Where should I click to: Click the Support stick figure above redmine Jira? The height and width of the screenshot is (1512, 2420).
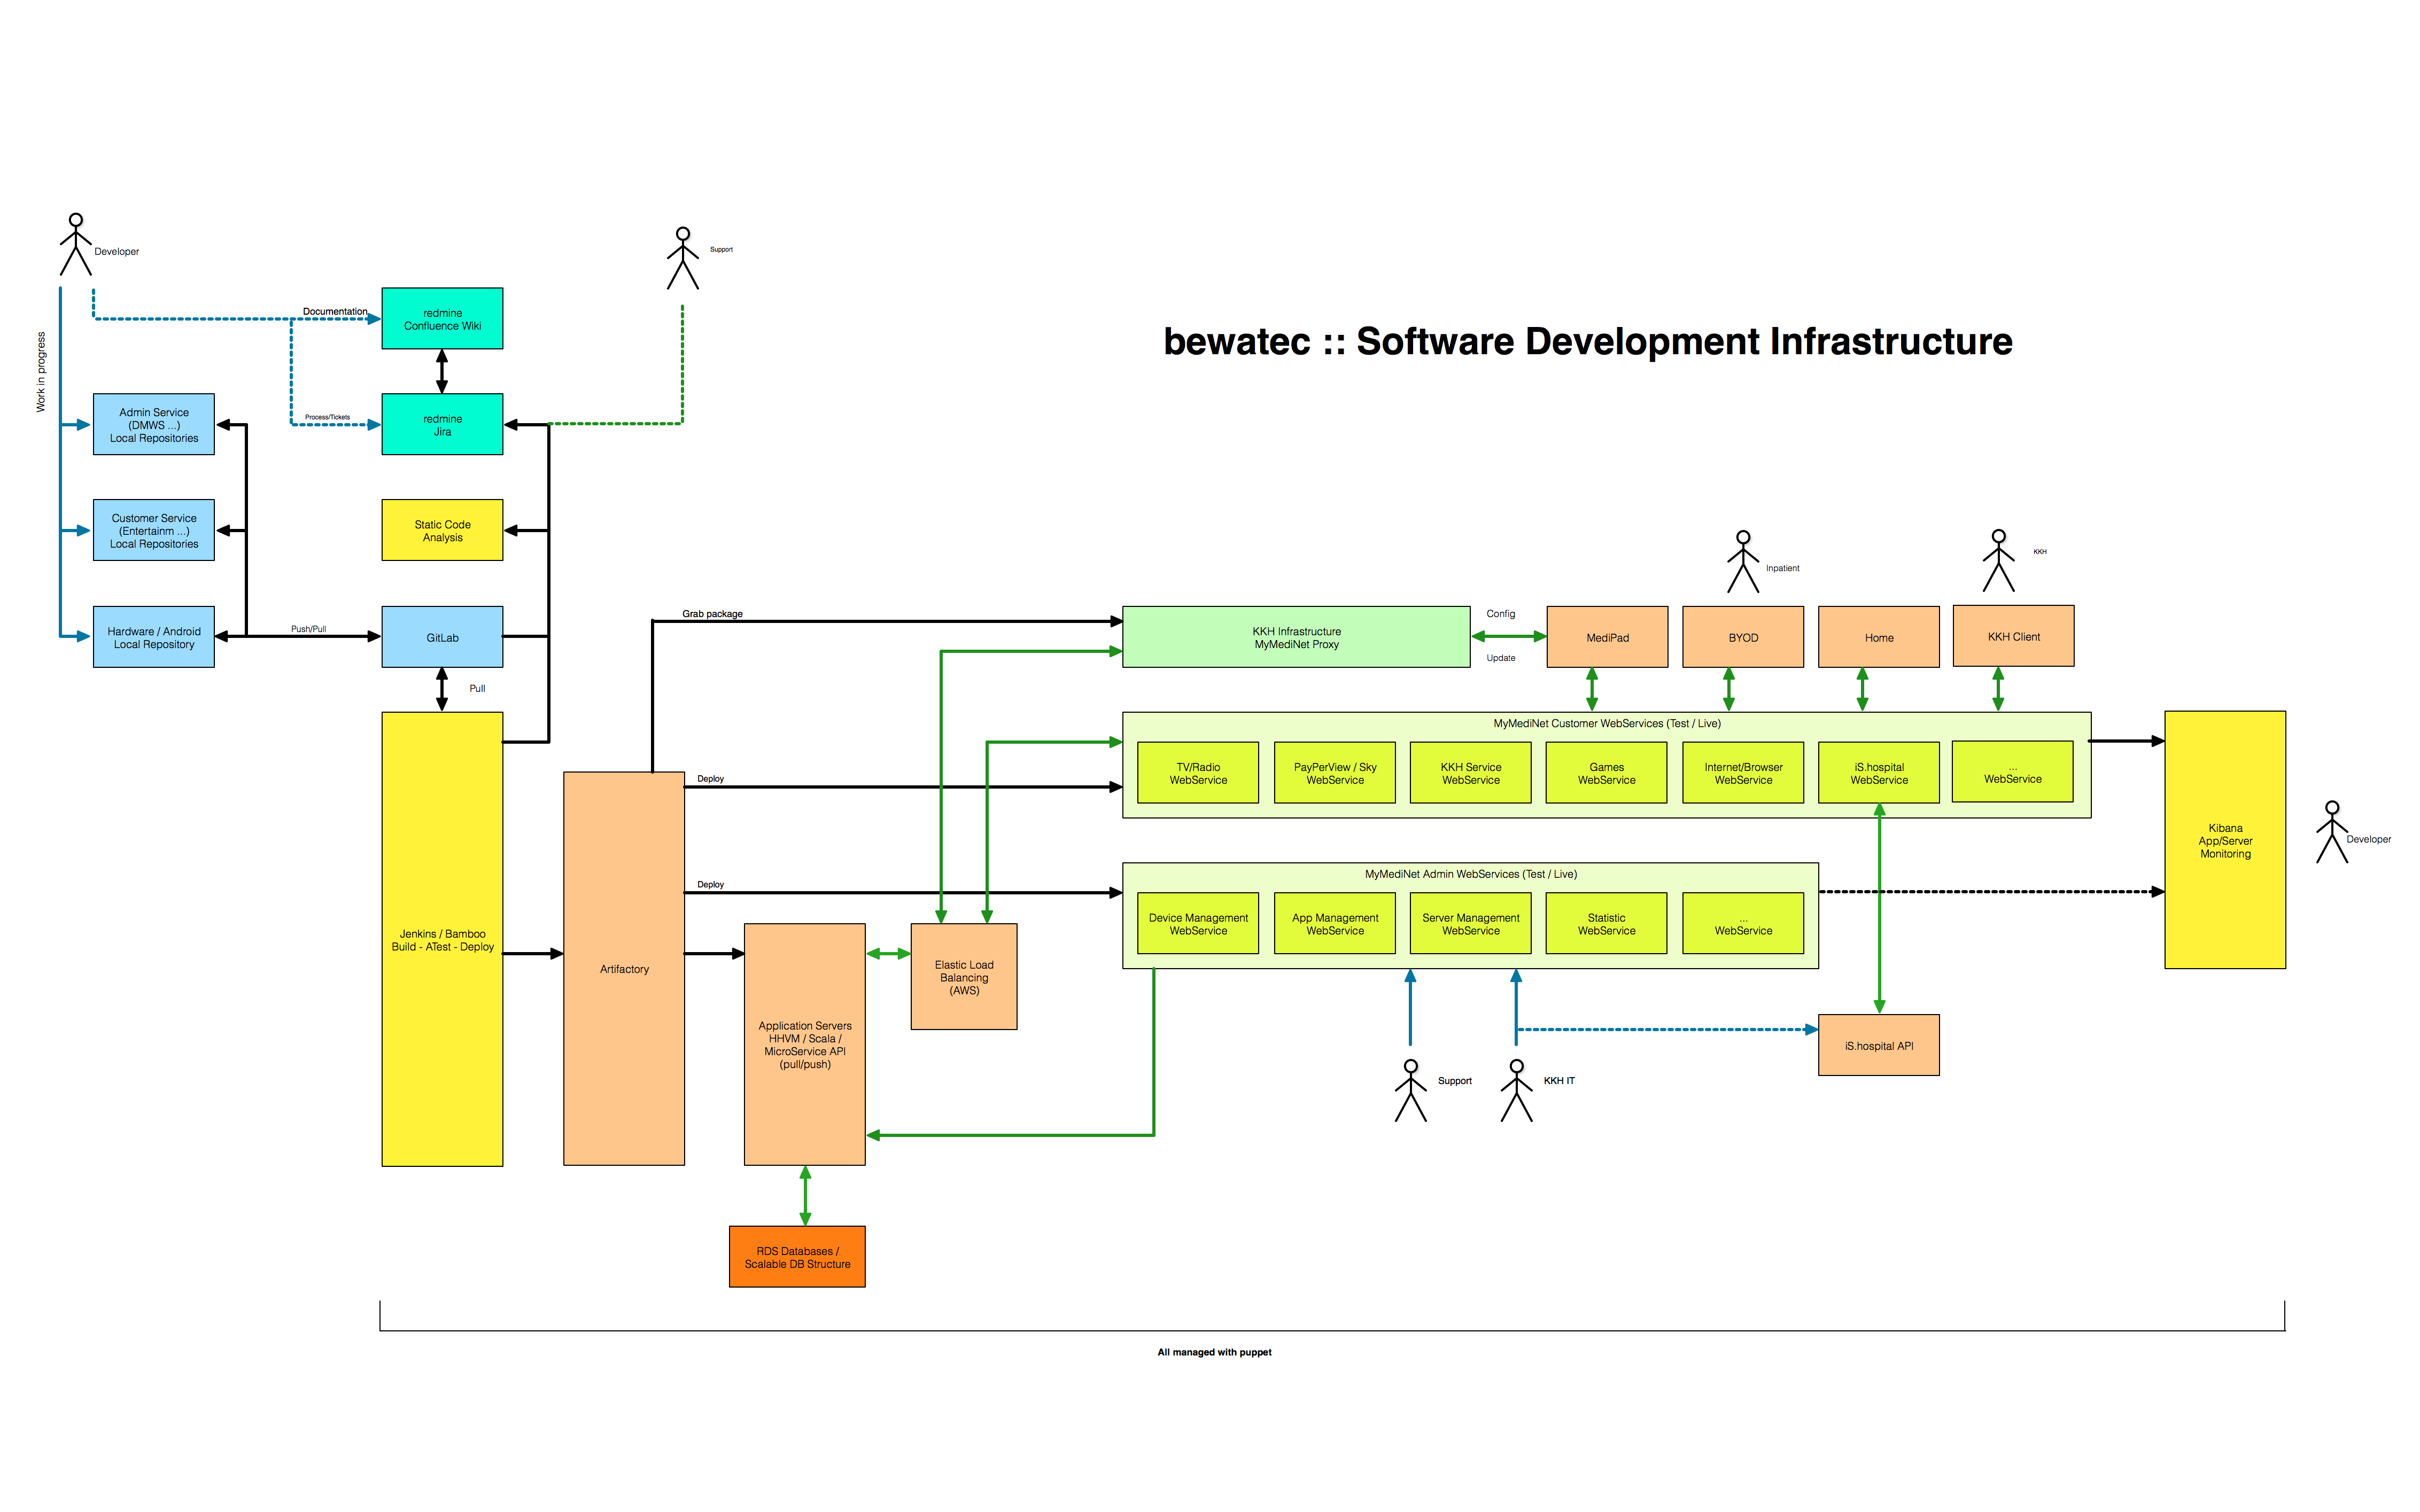click(683, 259)
